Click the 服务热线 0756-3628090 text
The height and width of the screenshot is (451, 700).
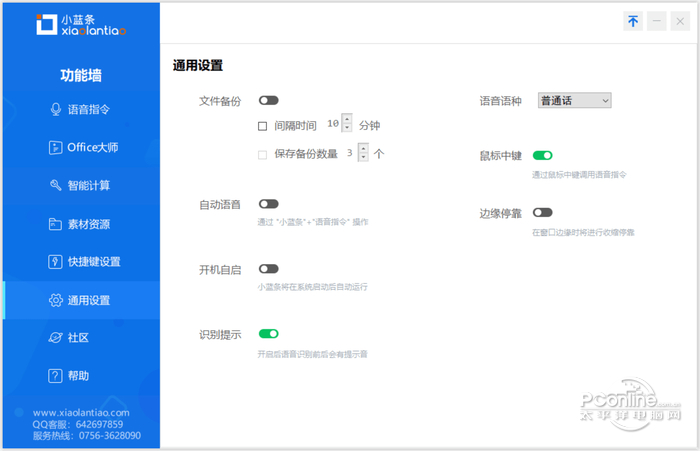[x=87, y=435]
